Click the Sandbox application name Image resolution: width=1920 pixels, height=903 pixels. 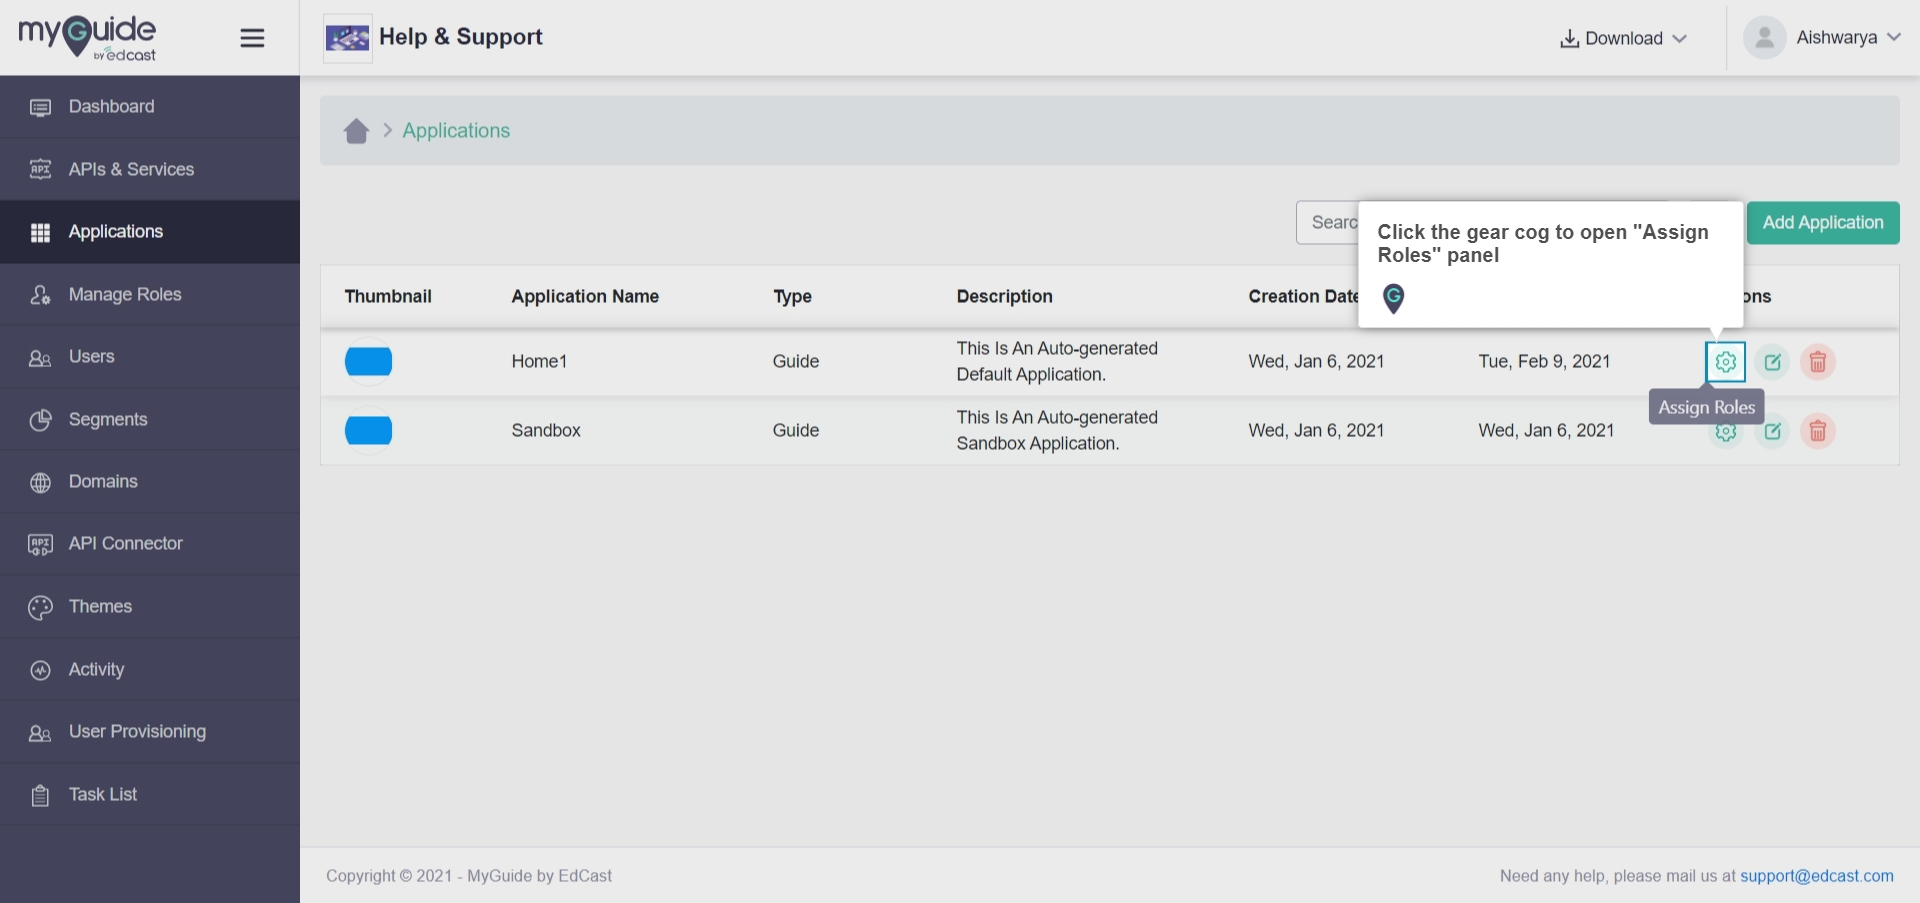tap(546, 431)
